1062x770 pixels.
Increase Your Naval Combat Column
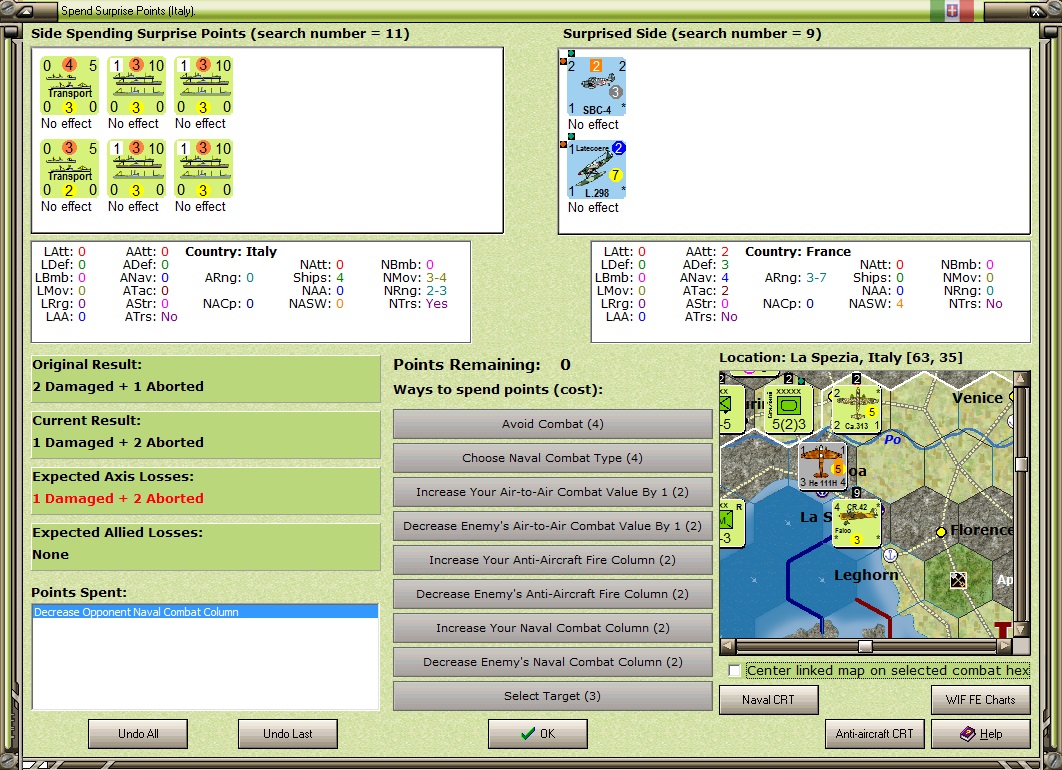click(553, 628)
